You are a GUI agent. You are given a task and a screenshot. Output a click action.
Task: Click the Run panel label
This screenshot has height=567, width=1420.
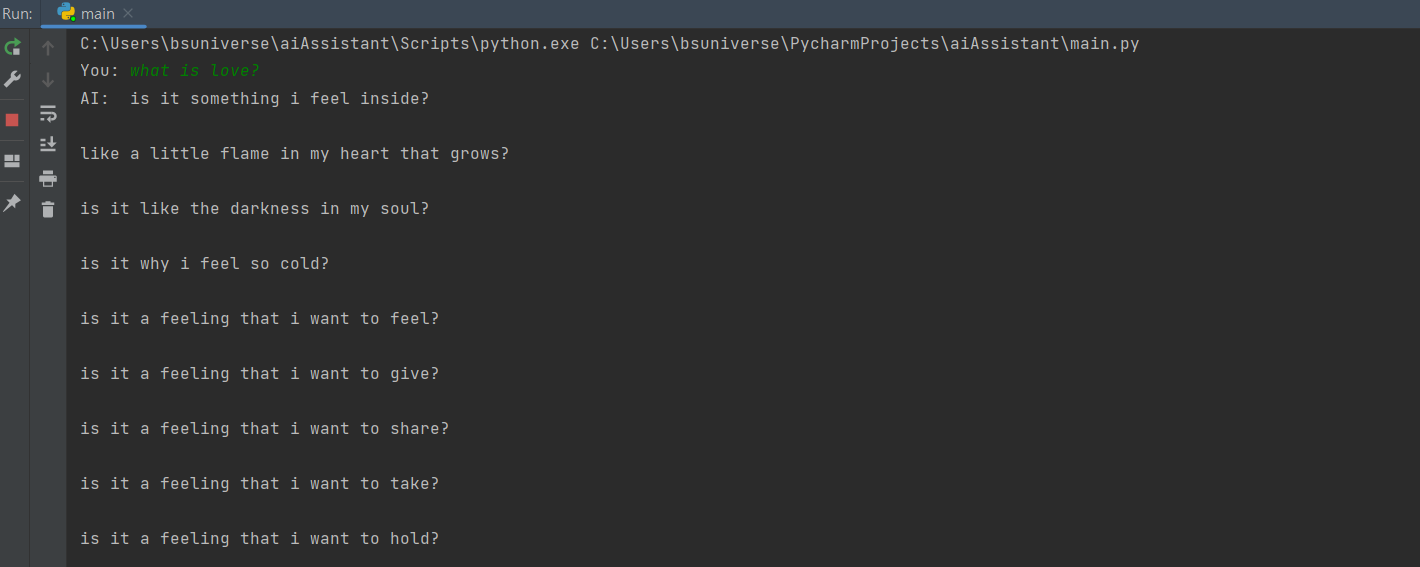(17, 13)
